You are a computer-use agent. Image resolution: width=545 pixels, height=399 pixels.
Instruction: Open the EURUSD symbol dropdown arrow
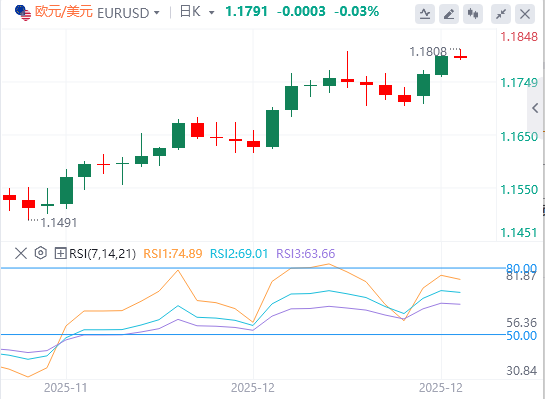pos(157,13)
